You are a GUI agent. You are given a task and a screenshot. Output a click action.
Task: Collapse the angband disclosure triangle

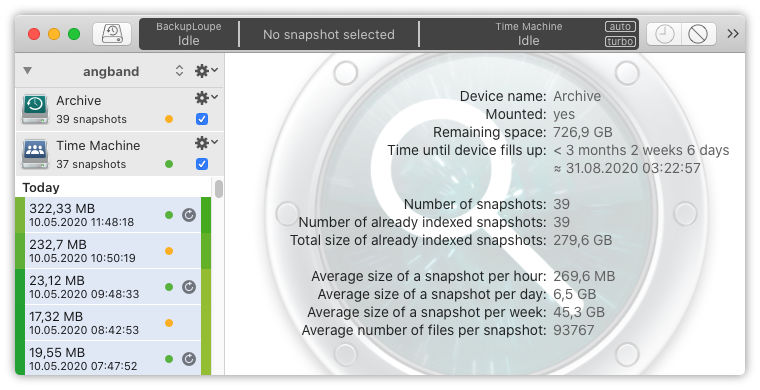28,71
